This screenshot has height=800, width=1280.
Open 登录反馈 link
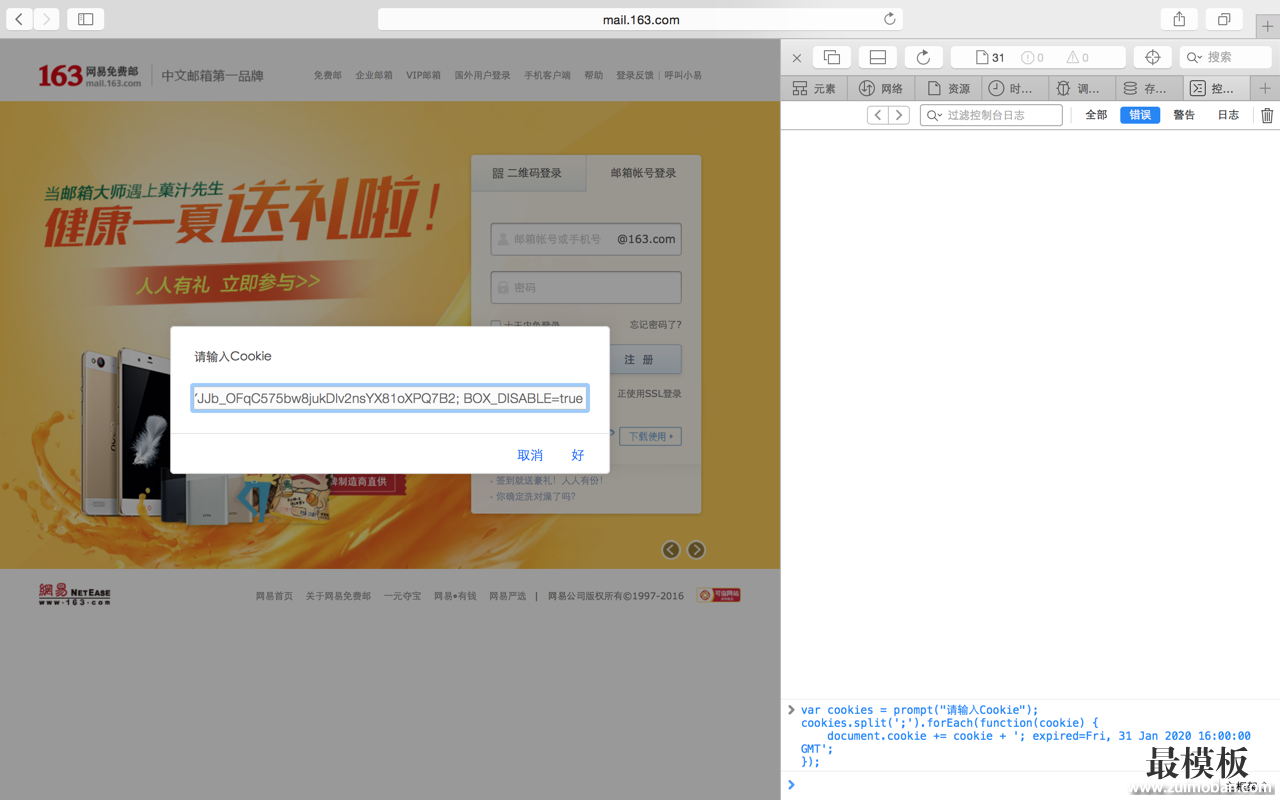coord(635,76)
